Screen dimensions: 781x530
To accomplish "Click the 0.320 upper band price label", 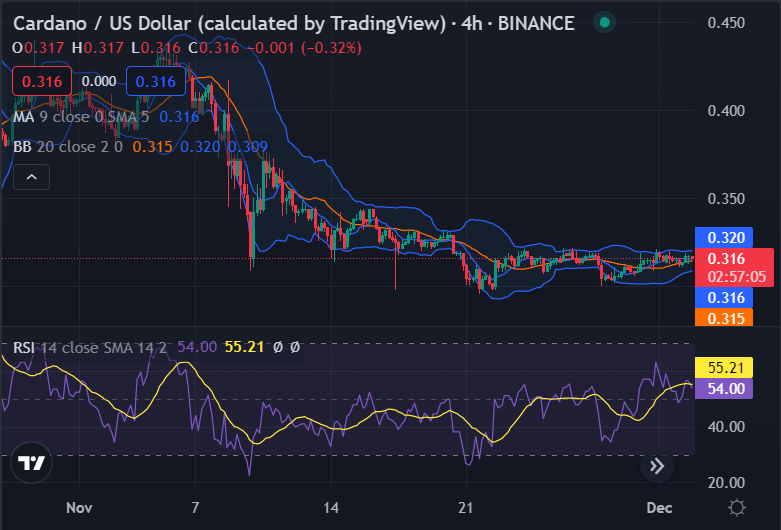I will 724,238.
